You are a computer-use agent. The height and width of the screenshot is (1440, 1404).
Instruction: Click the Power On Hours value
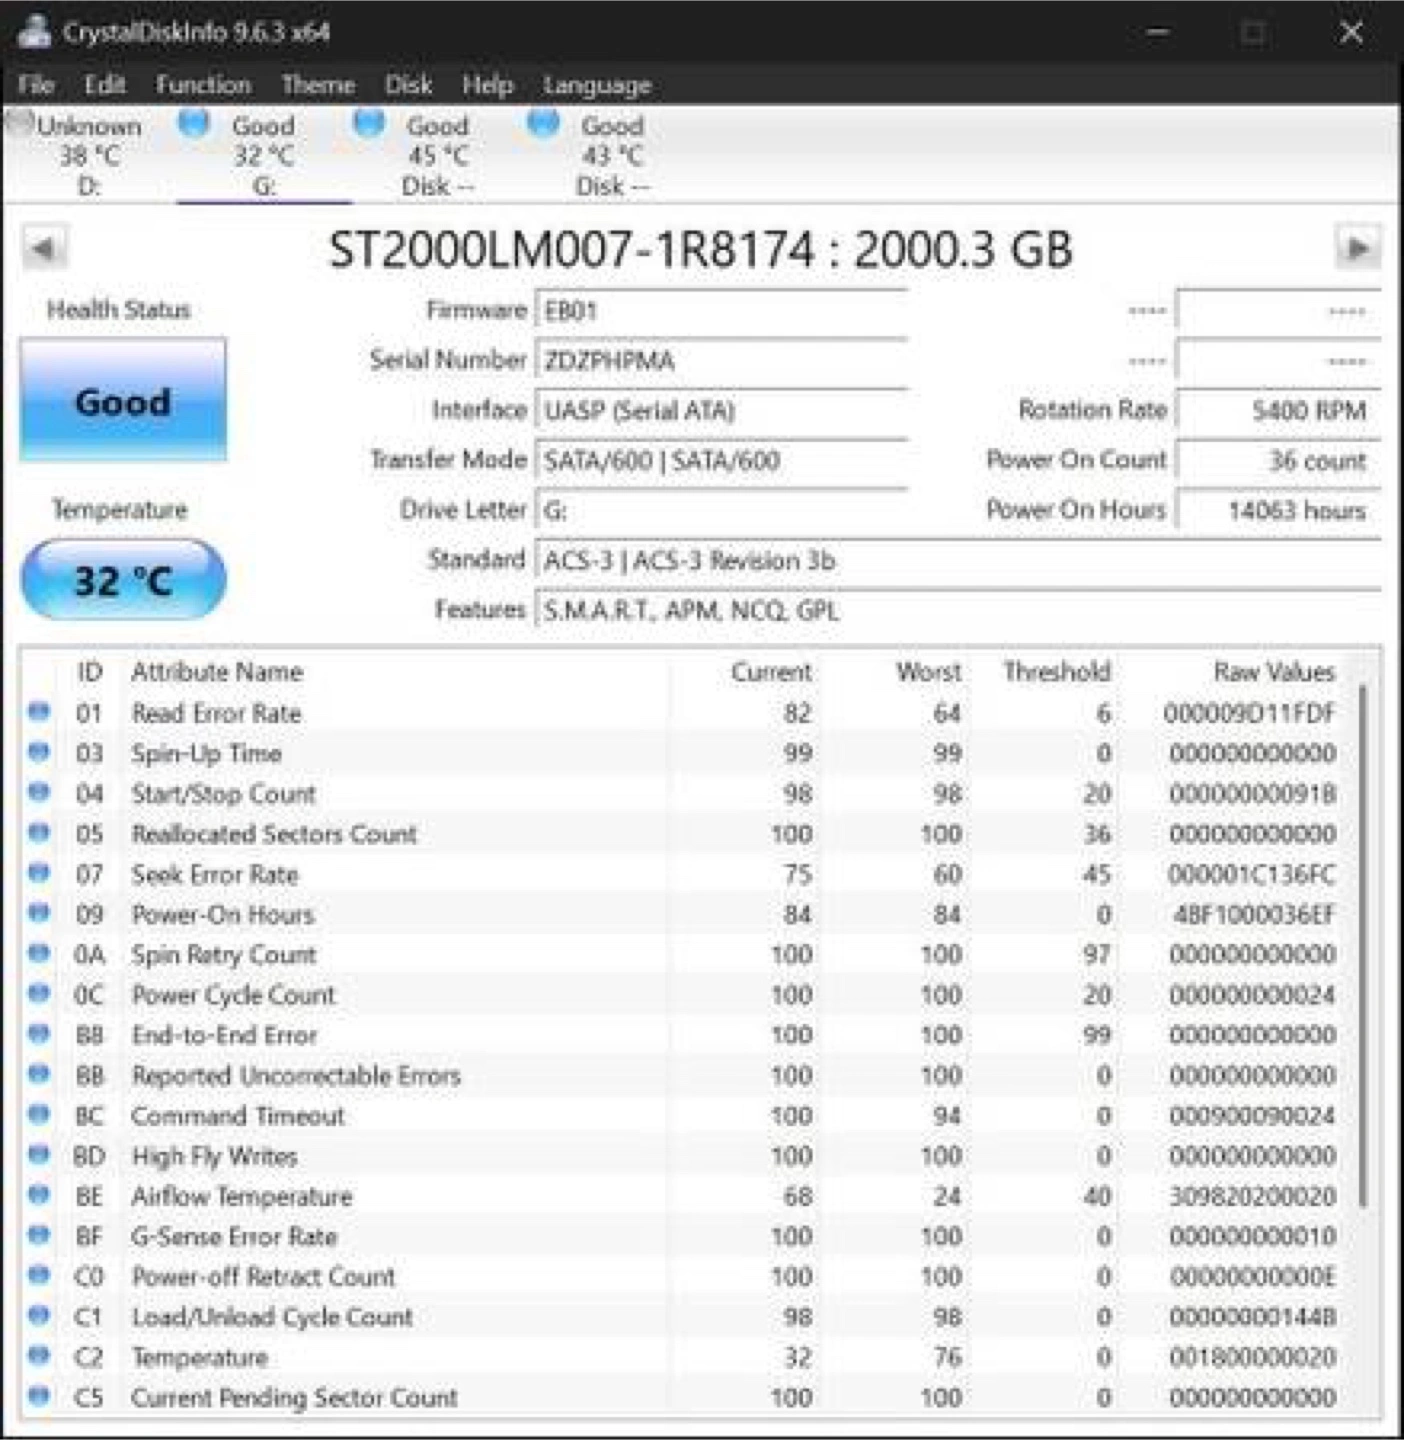pyautogui.click(x=1278, y=511)
